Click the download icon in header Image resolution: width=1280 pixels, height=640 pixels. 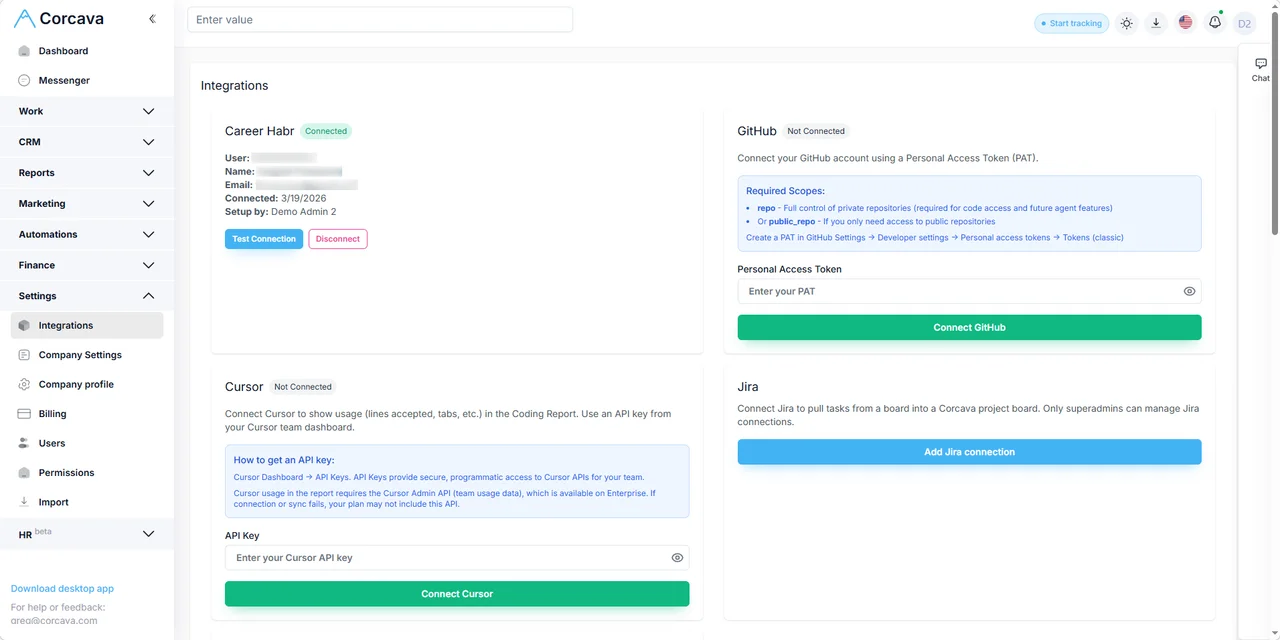[x=1156, y=23]
